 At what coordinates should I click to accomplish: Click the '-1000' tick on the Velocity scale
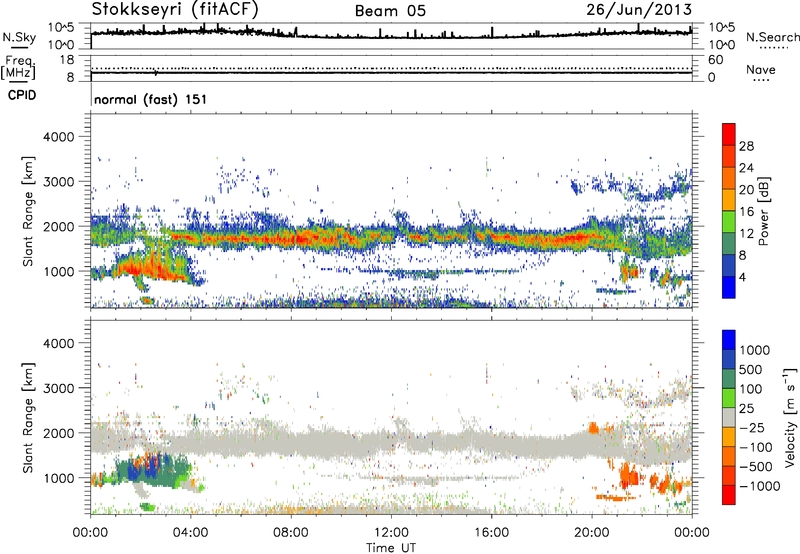tap(759, 486)
